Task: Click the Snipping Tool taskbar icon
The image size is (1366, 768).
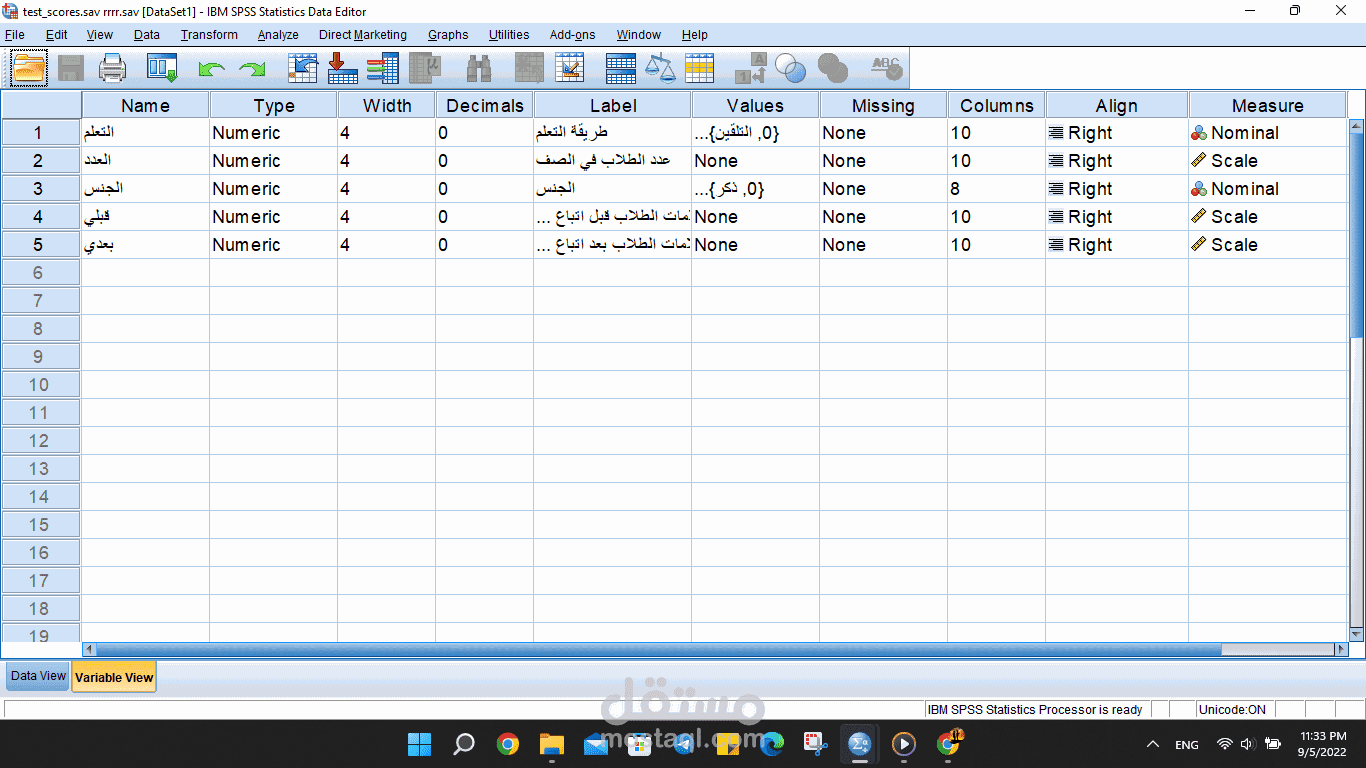Action: point(816,744)
